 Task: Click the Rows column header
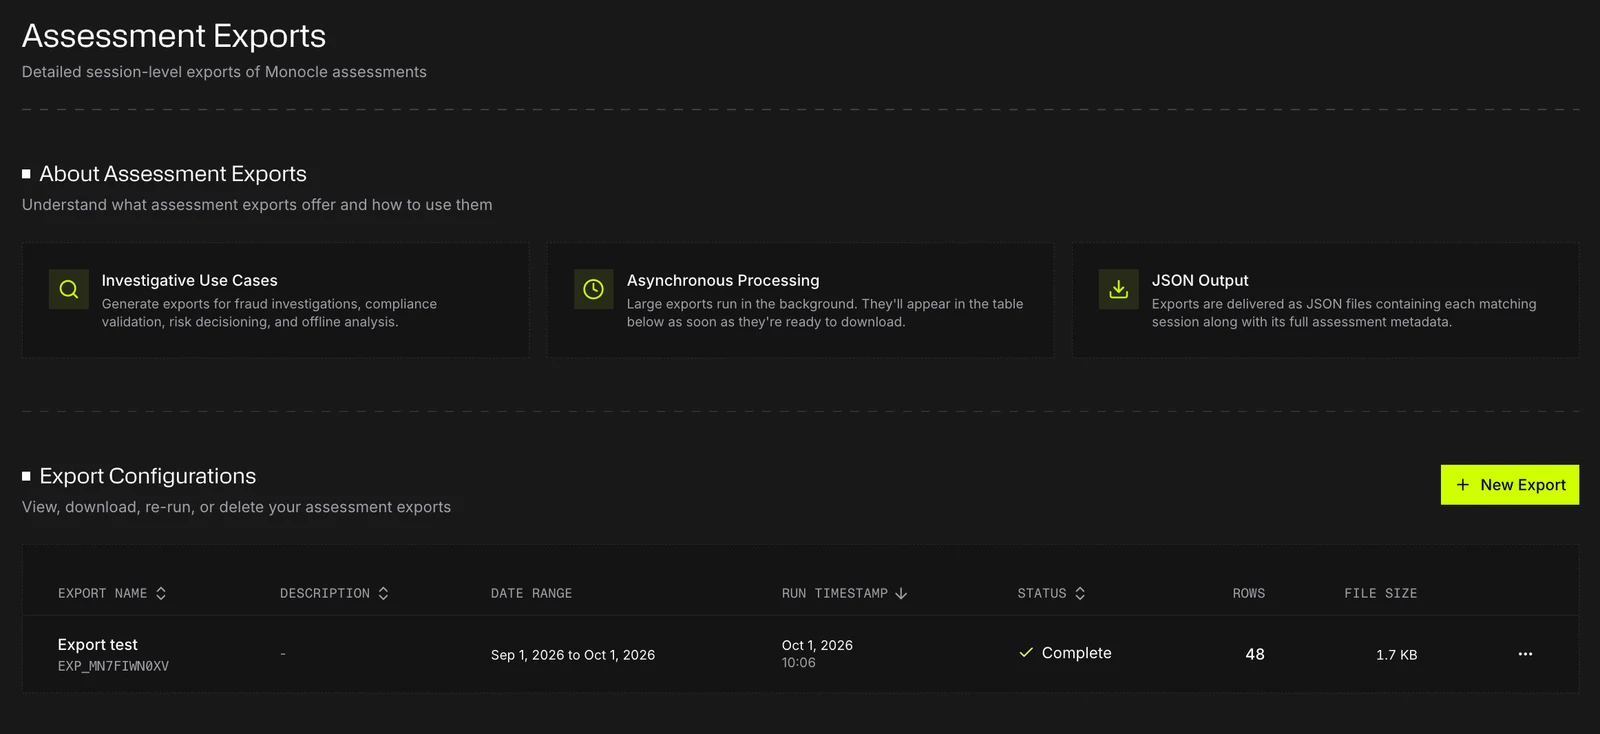click(x=1248, y=594)
